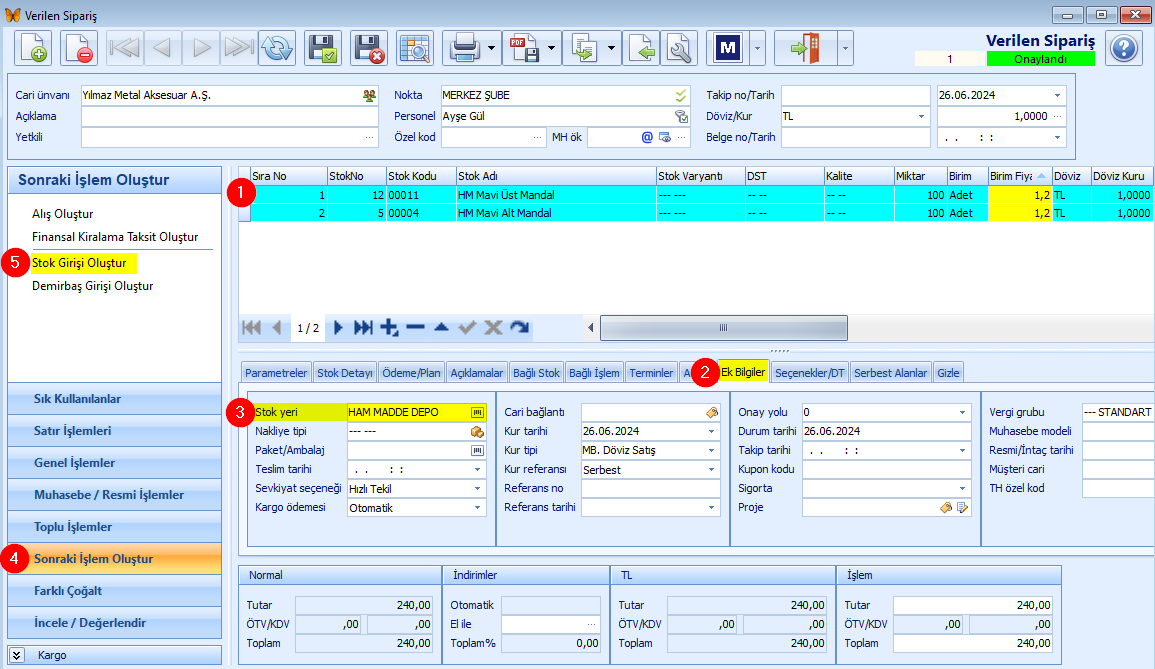
Task: Open the Açıklamalar tab
Action: pos(477,373)
